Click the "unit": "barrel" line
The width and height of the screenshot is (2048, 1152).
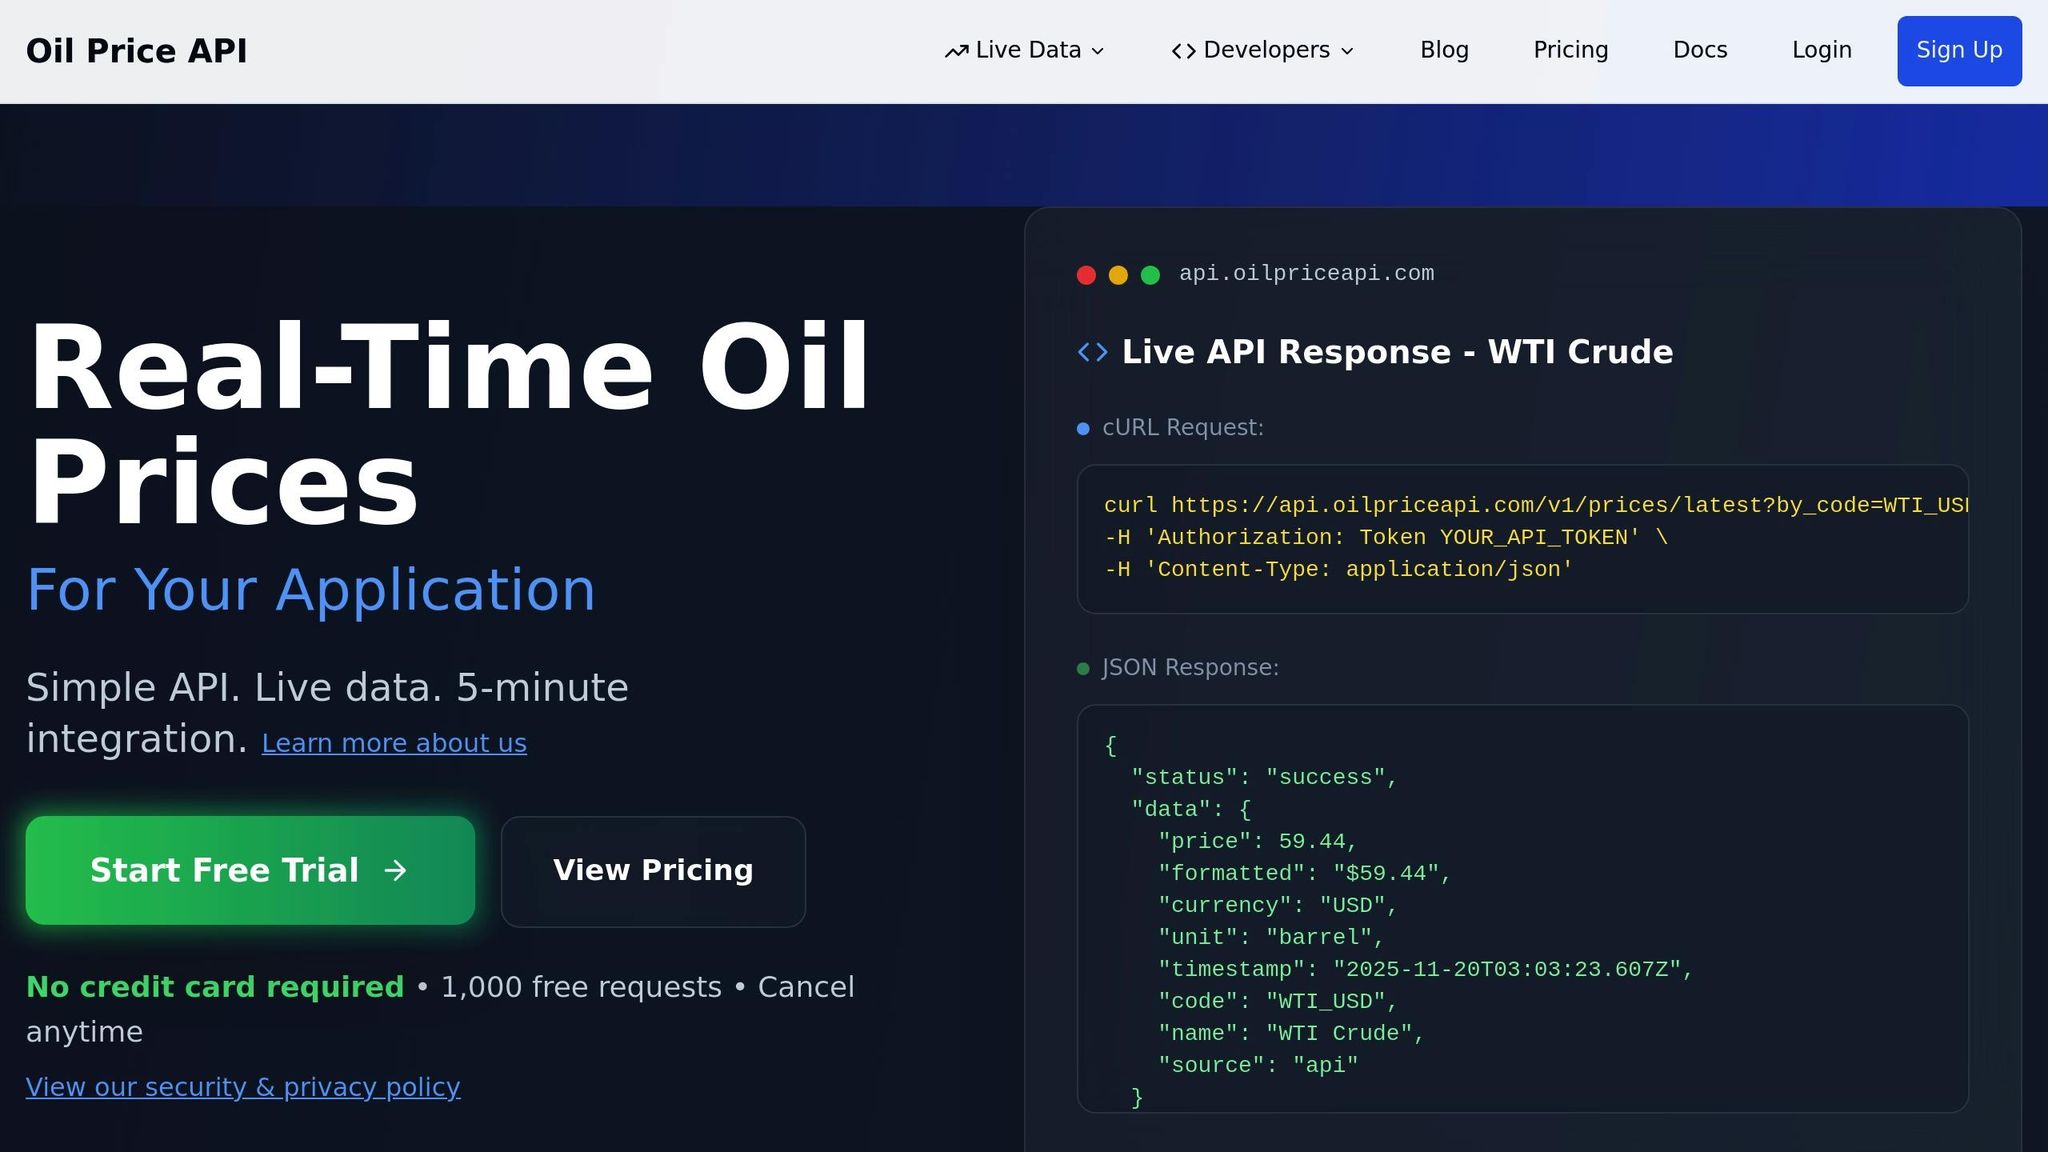(1271, 937)
